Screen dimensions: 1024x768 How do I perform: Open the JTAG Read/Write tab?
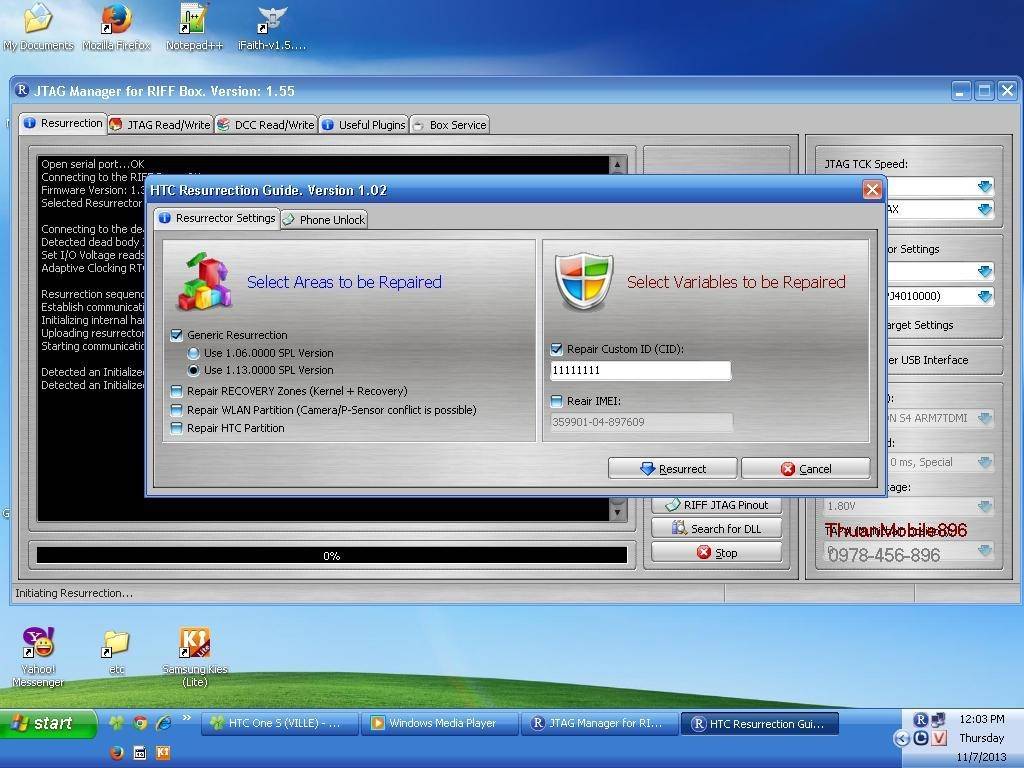click(x=160, y=125)
